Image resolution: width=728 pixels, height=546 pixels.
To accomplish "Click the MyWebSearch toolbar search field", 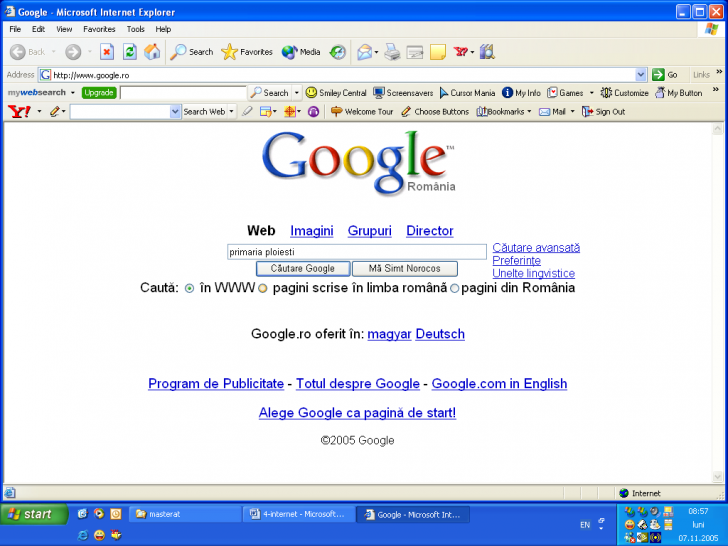I will coord(183,93).
